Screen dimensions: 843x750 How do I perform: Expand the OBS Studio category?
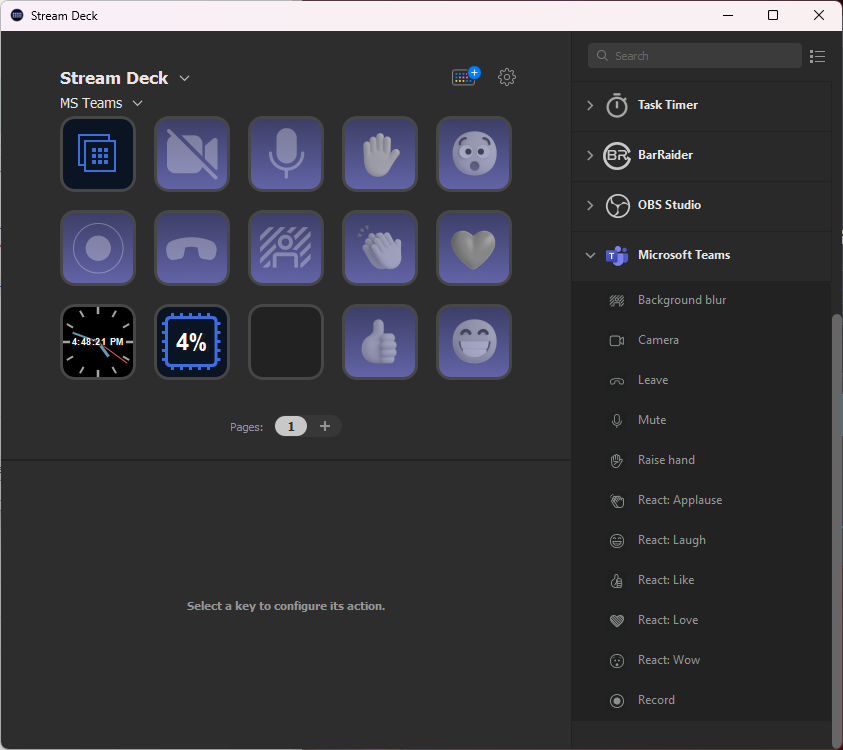tap(590, 205)
